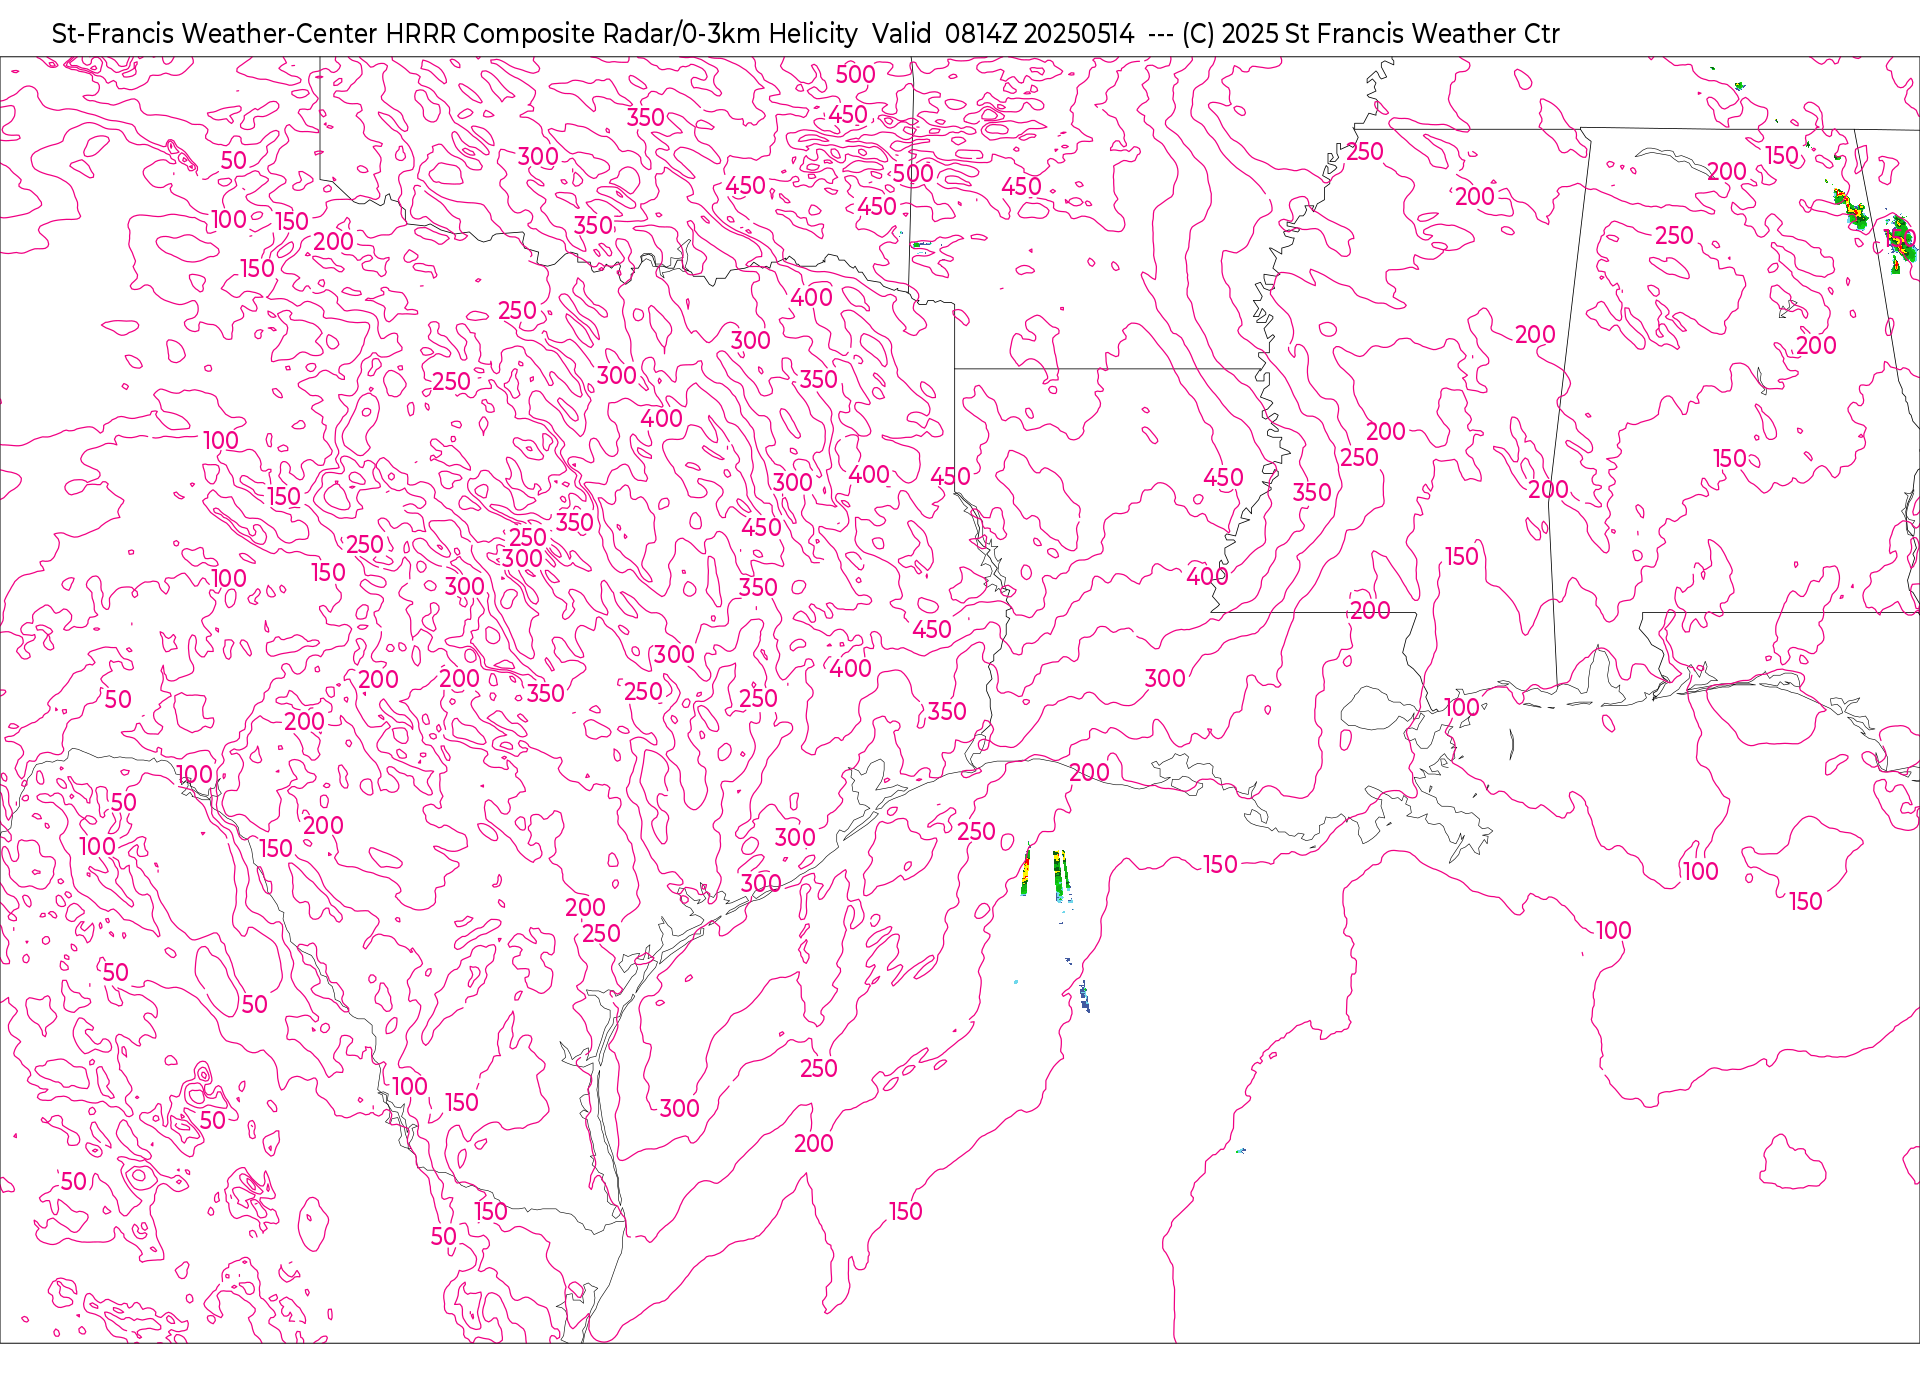
Task: Click the "(C) 2025 St Francis Weather Ctr" copyright text
Action: click(x=1370, y=34)
